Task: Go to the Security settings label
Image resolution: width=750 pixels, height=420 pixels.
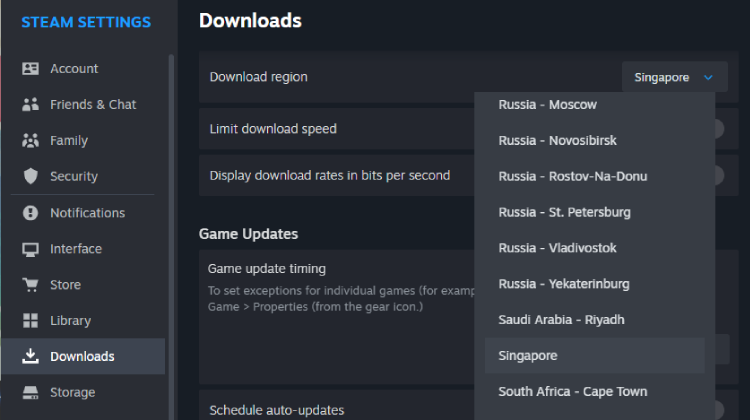Action: (74, 177)
